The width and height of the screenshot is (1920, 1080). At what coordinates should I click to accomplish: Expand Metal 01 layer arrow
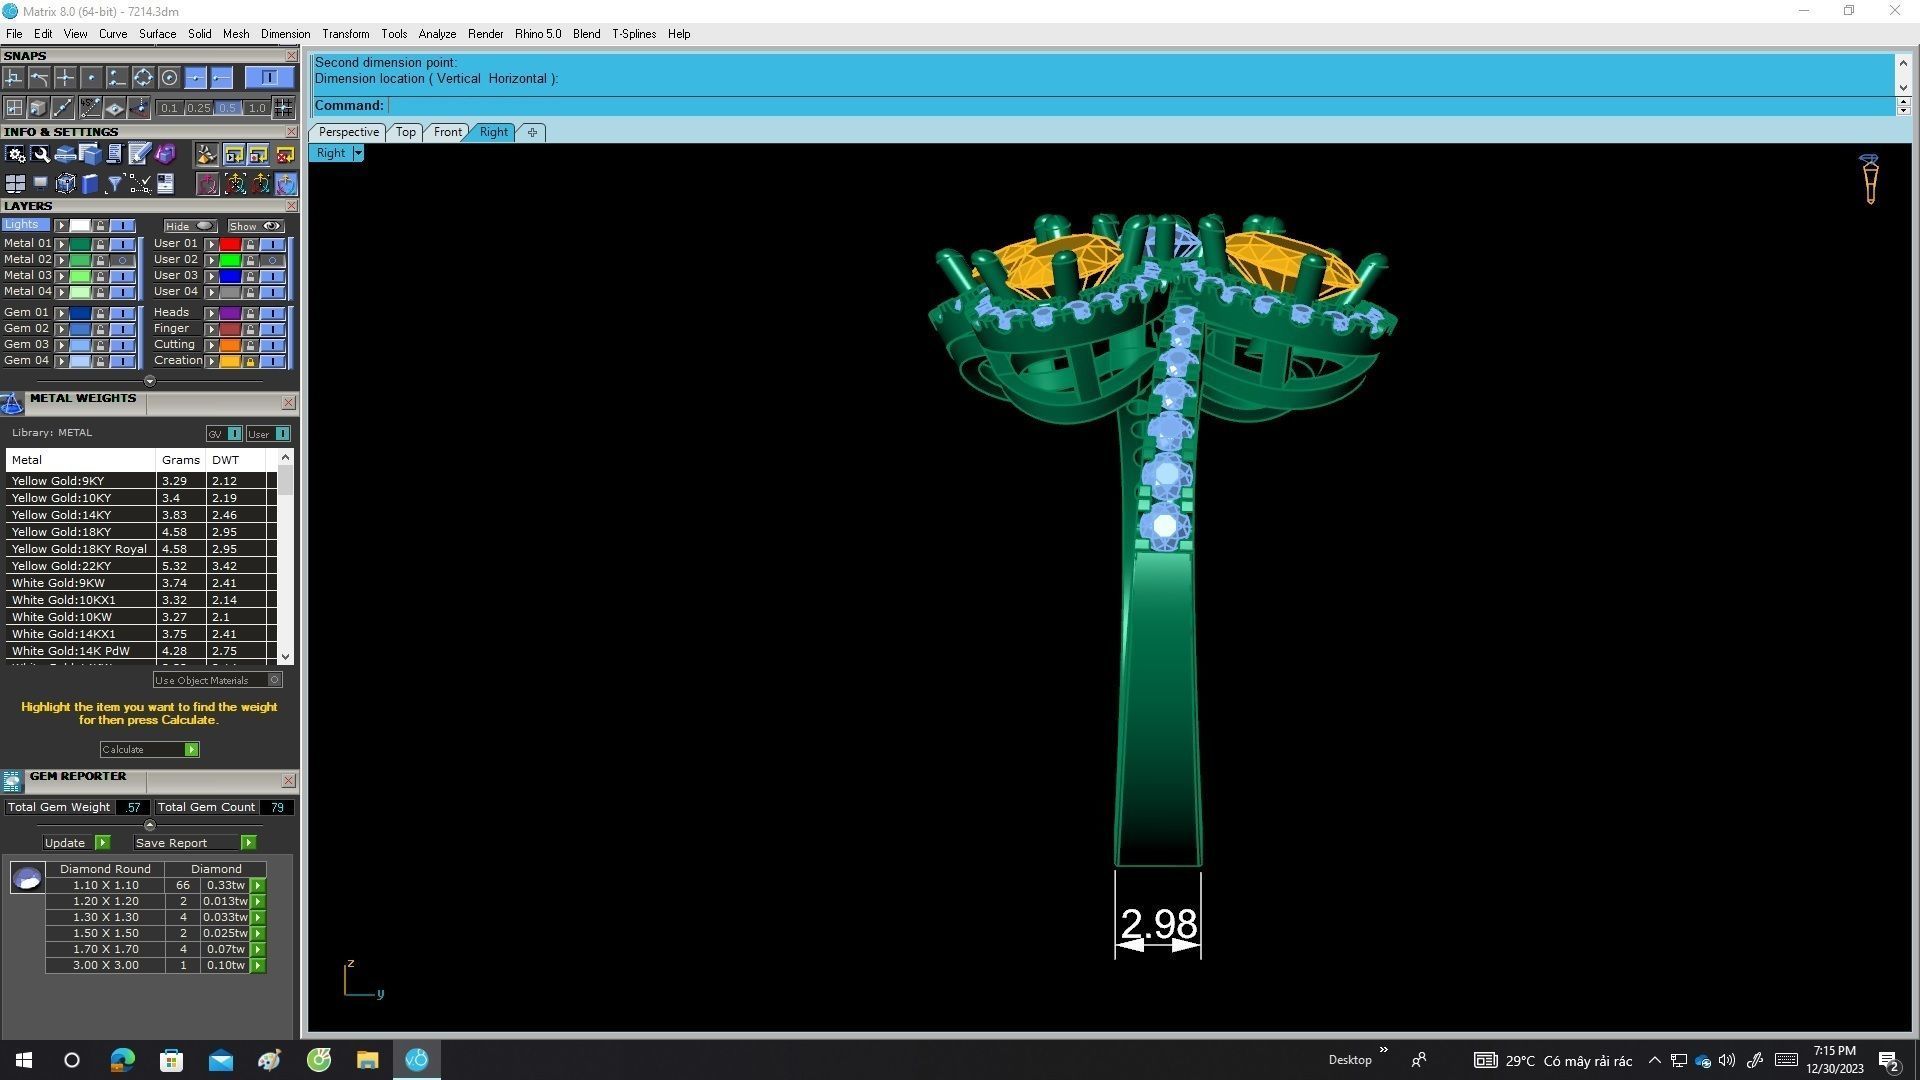(62, 244)
